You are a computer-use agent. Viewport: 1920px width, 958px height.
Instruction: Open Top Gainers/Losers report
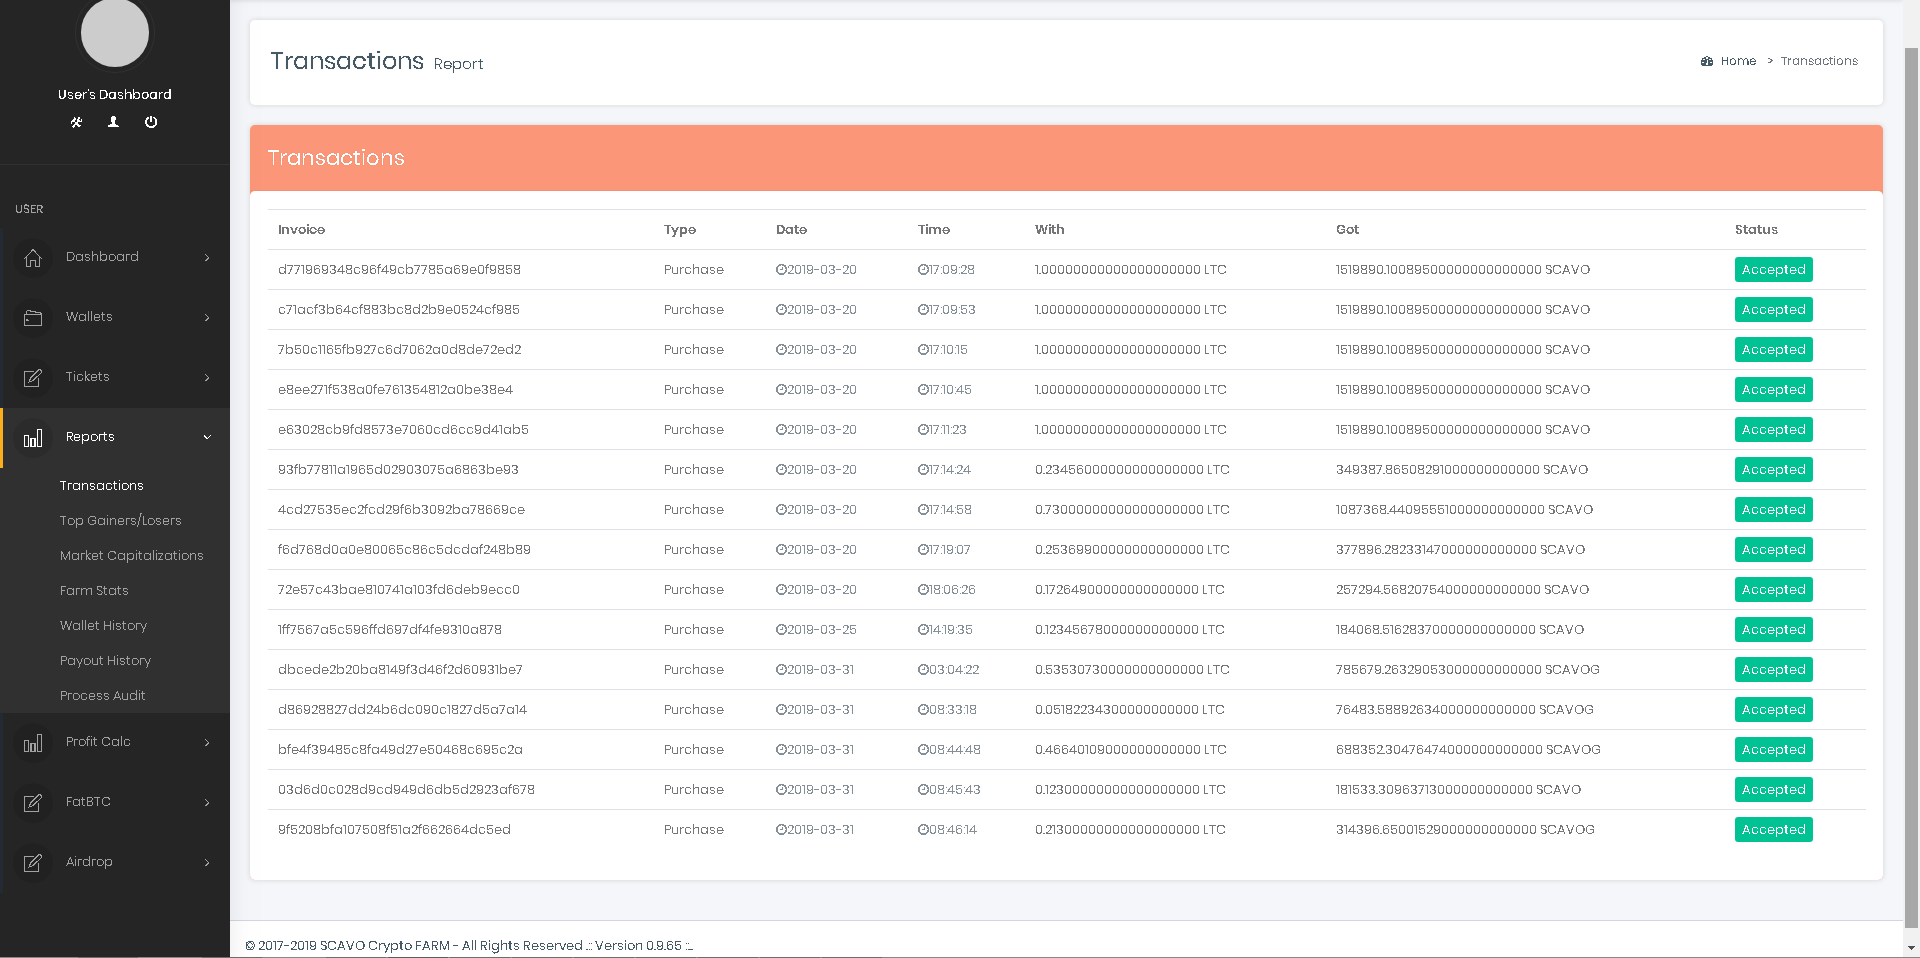(120, 520)
